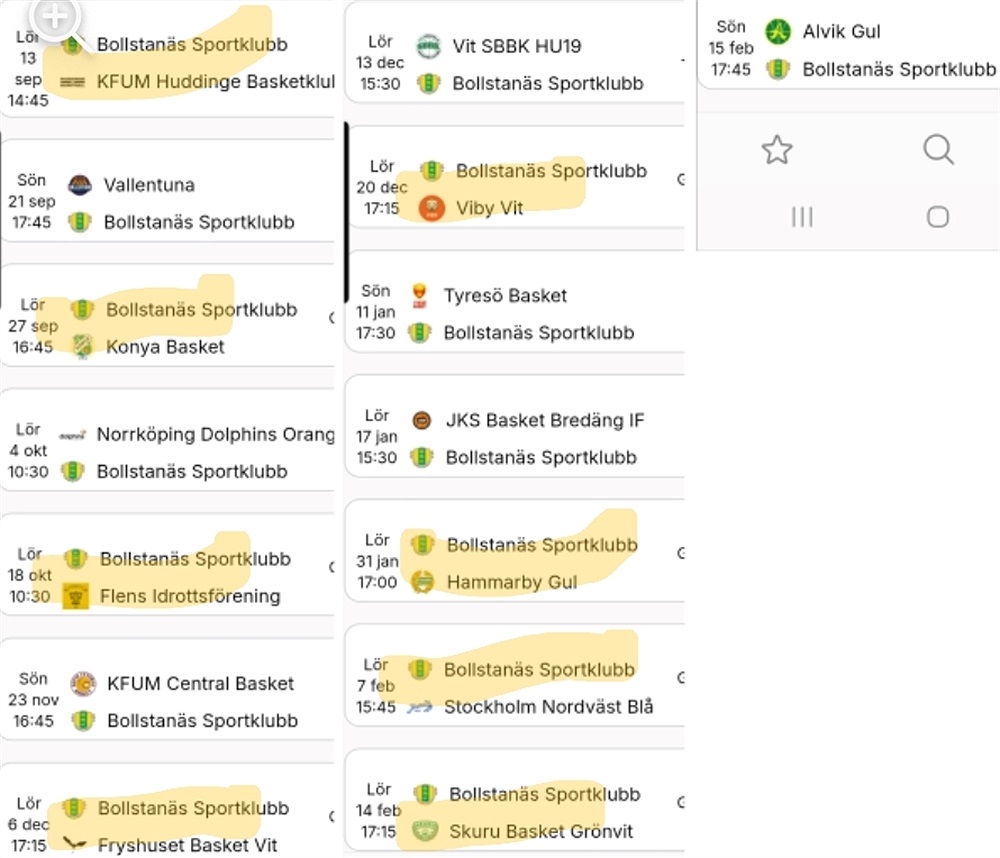Click the Vallentuna team logo
Screen dimensions: 1000x858
(x=80, y=185)
